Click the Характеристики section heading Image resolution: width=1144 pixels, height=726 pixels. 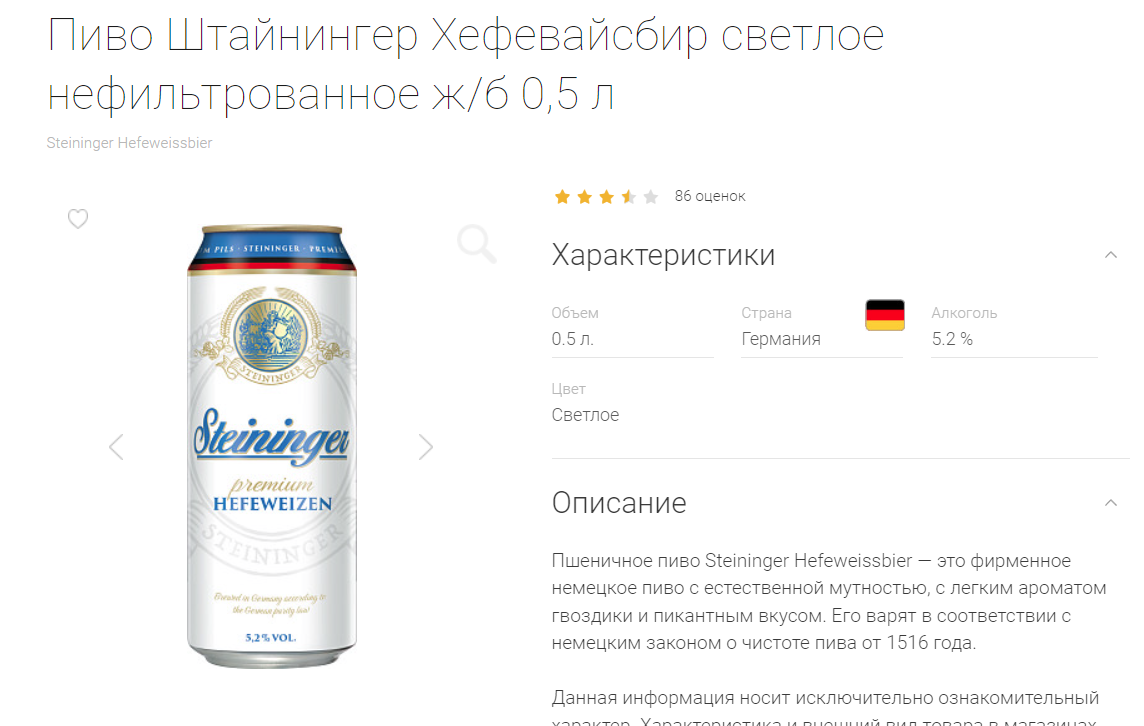point(663,255)
